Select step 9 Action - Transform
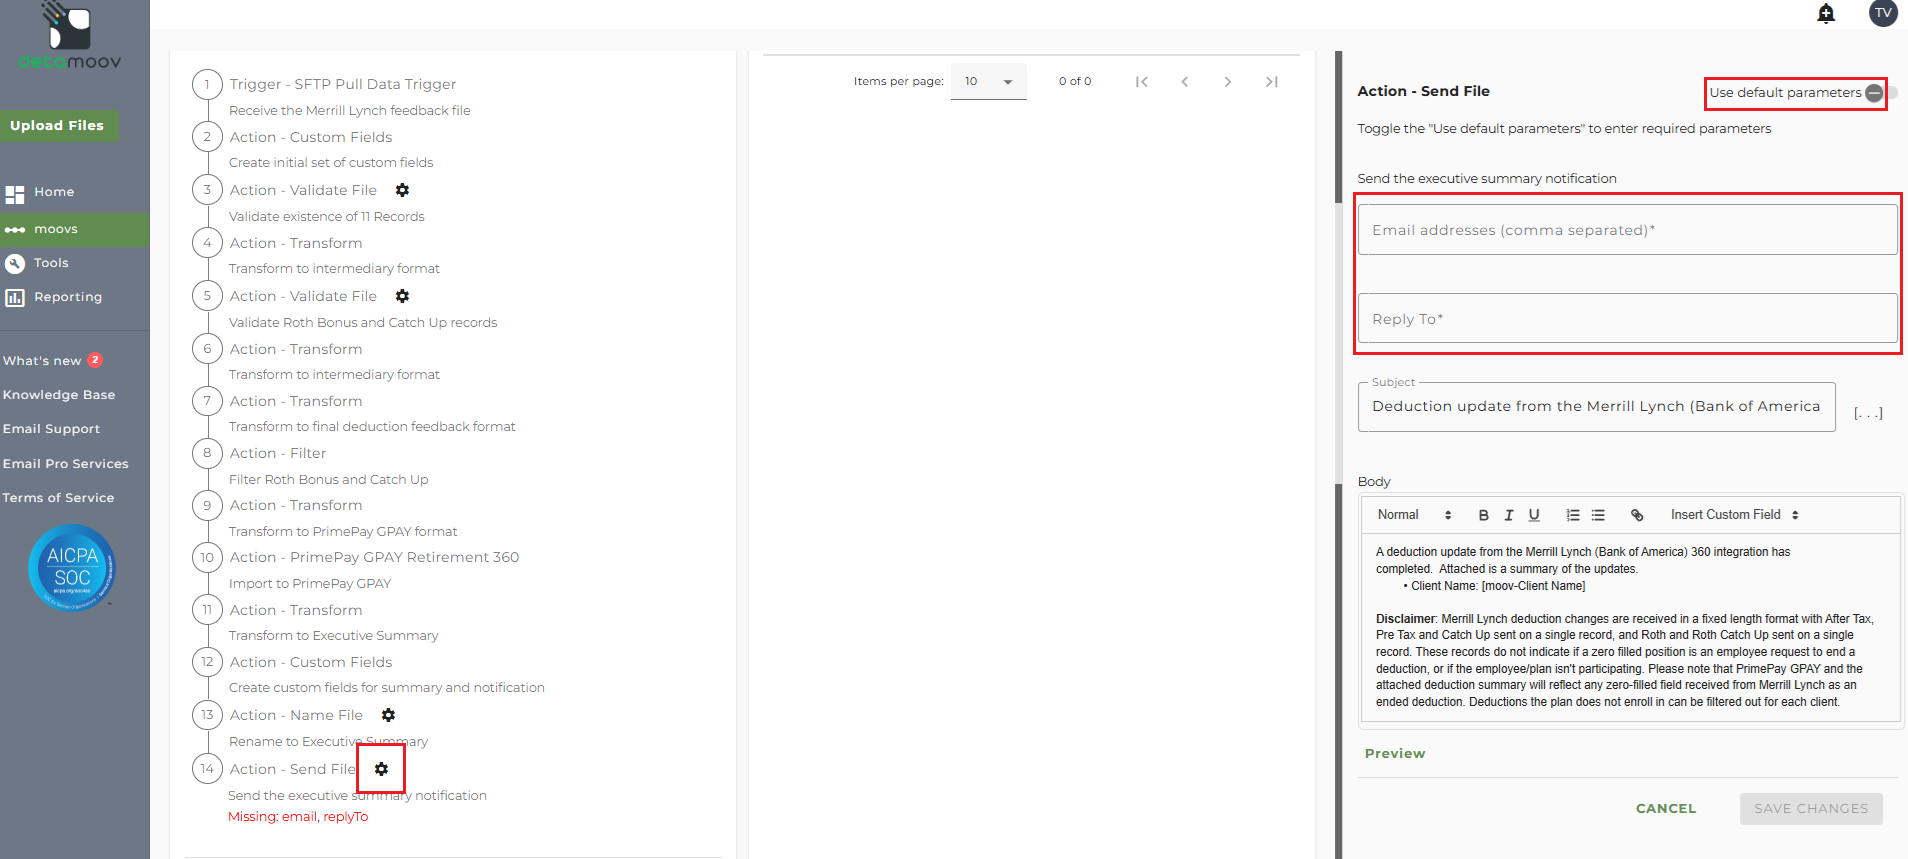Viewport: 1908px width, 859px height. click(x=296, y=505)
